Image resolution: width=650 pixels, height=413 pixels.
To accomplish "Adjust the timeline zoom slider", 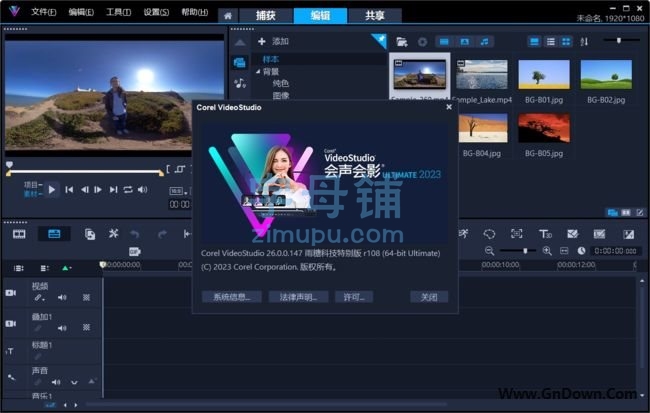I will click(x=518, y=250).
